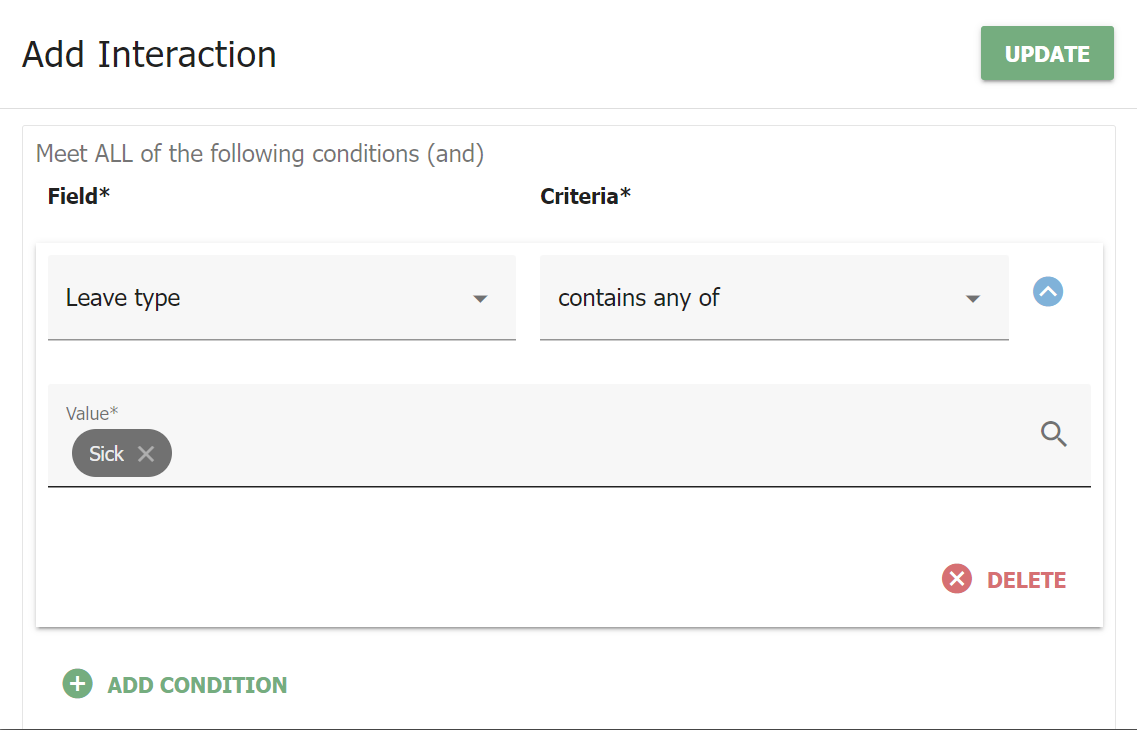Click the Criteria* column heading
The width and height of the screenshot is (1137, 730).
[x=585, y=196]
